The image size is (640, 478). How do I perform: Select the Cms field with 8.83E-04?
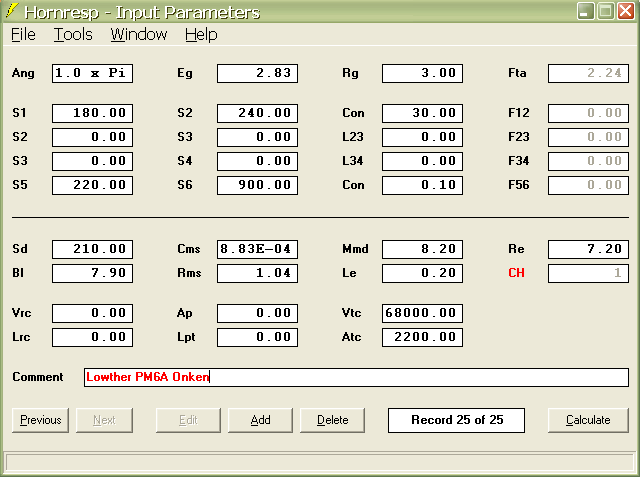[258, 249]
